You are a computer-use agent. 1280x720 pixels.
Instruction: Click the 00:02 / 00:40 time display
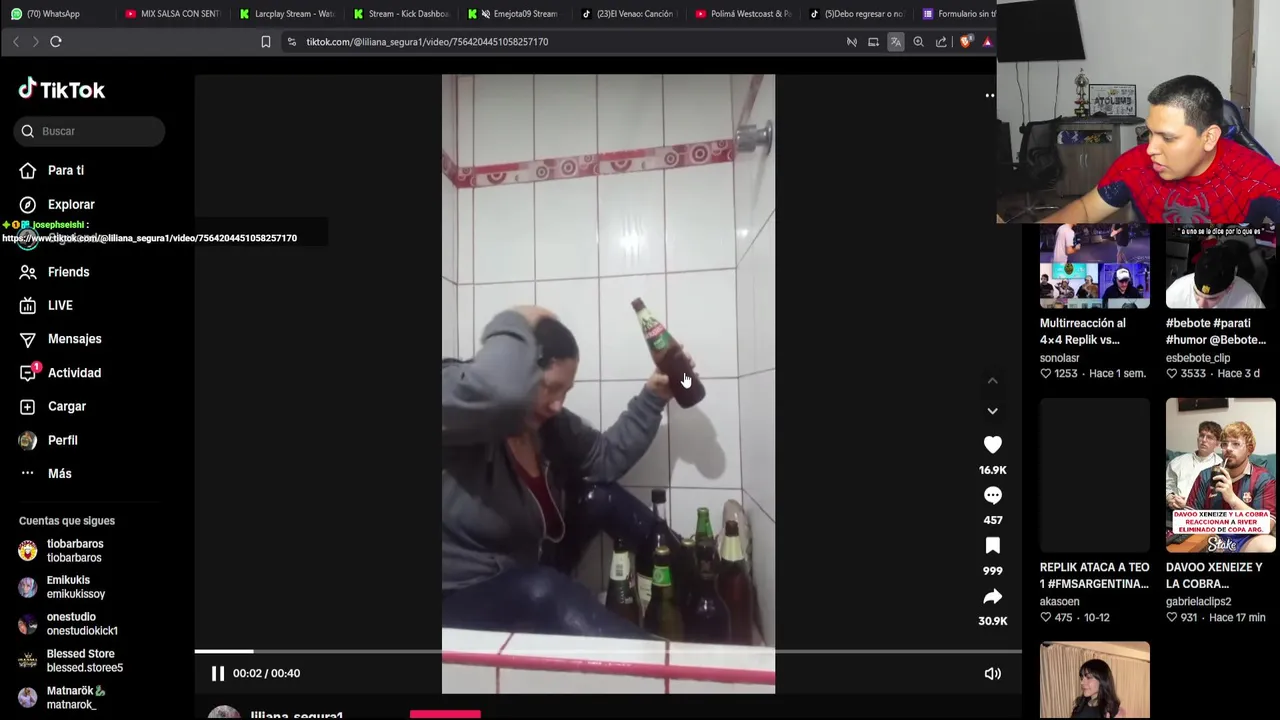(266, 673)
